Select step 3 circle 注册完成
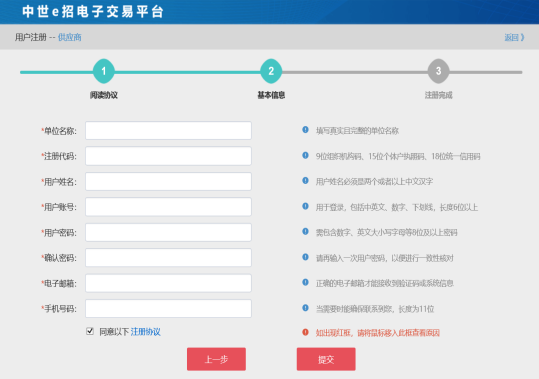Image resolution: width=539 pixels, height=379 pixels. tap(438, 71)
